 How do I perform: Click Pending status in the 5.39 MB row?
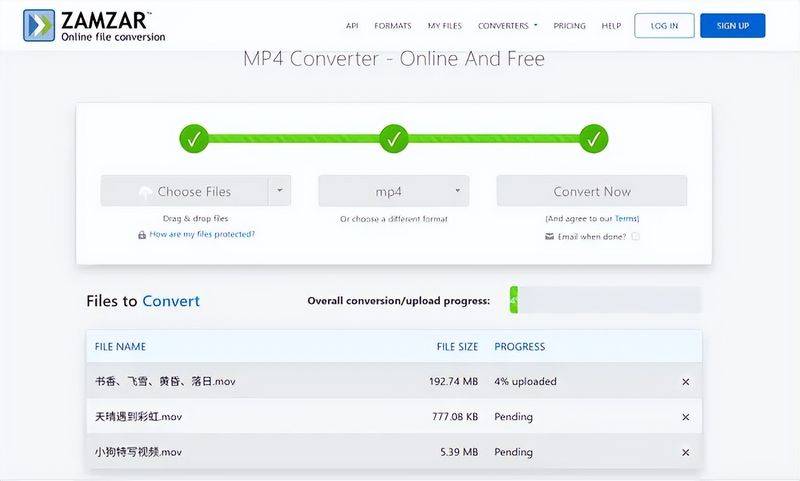[513, 452]
